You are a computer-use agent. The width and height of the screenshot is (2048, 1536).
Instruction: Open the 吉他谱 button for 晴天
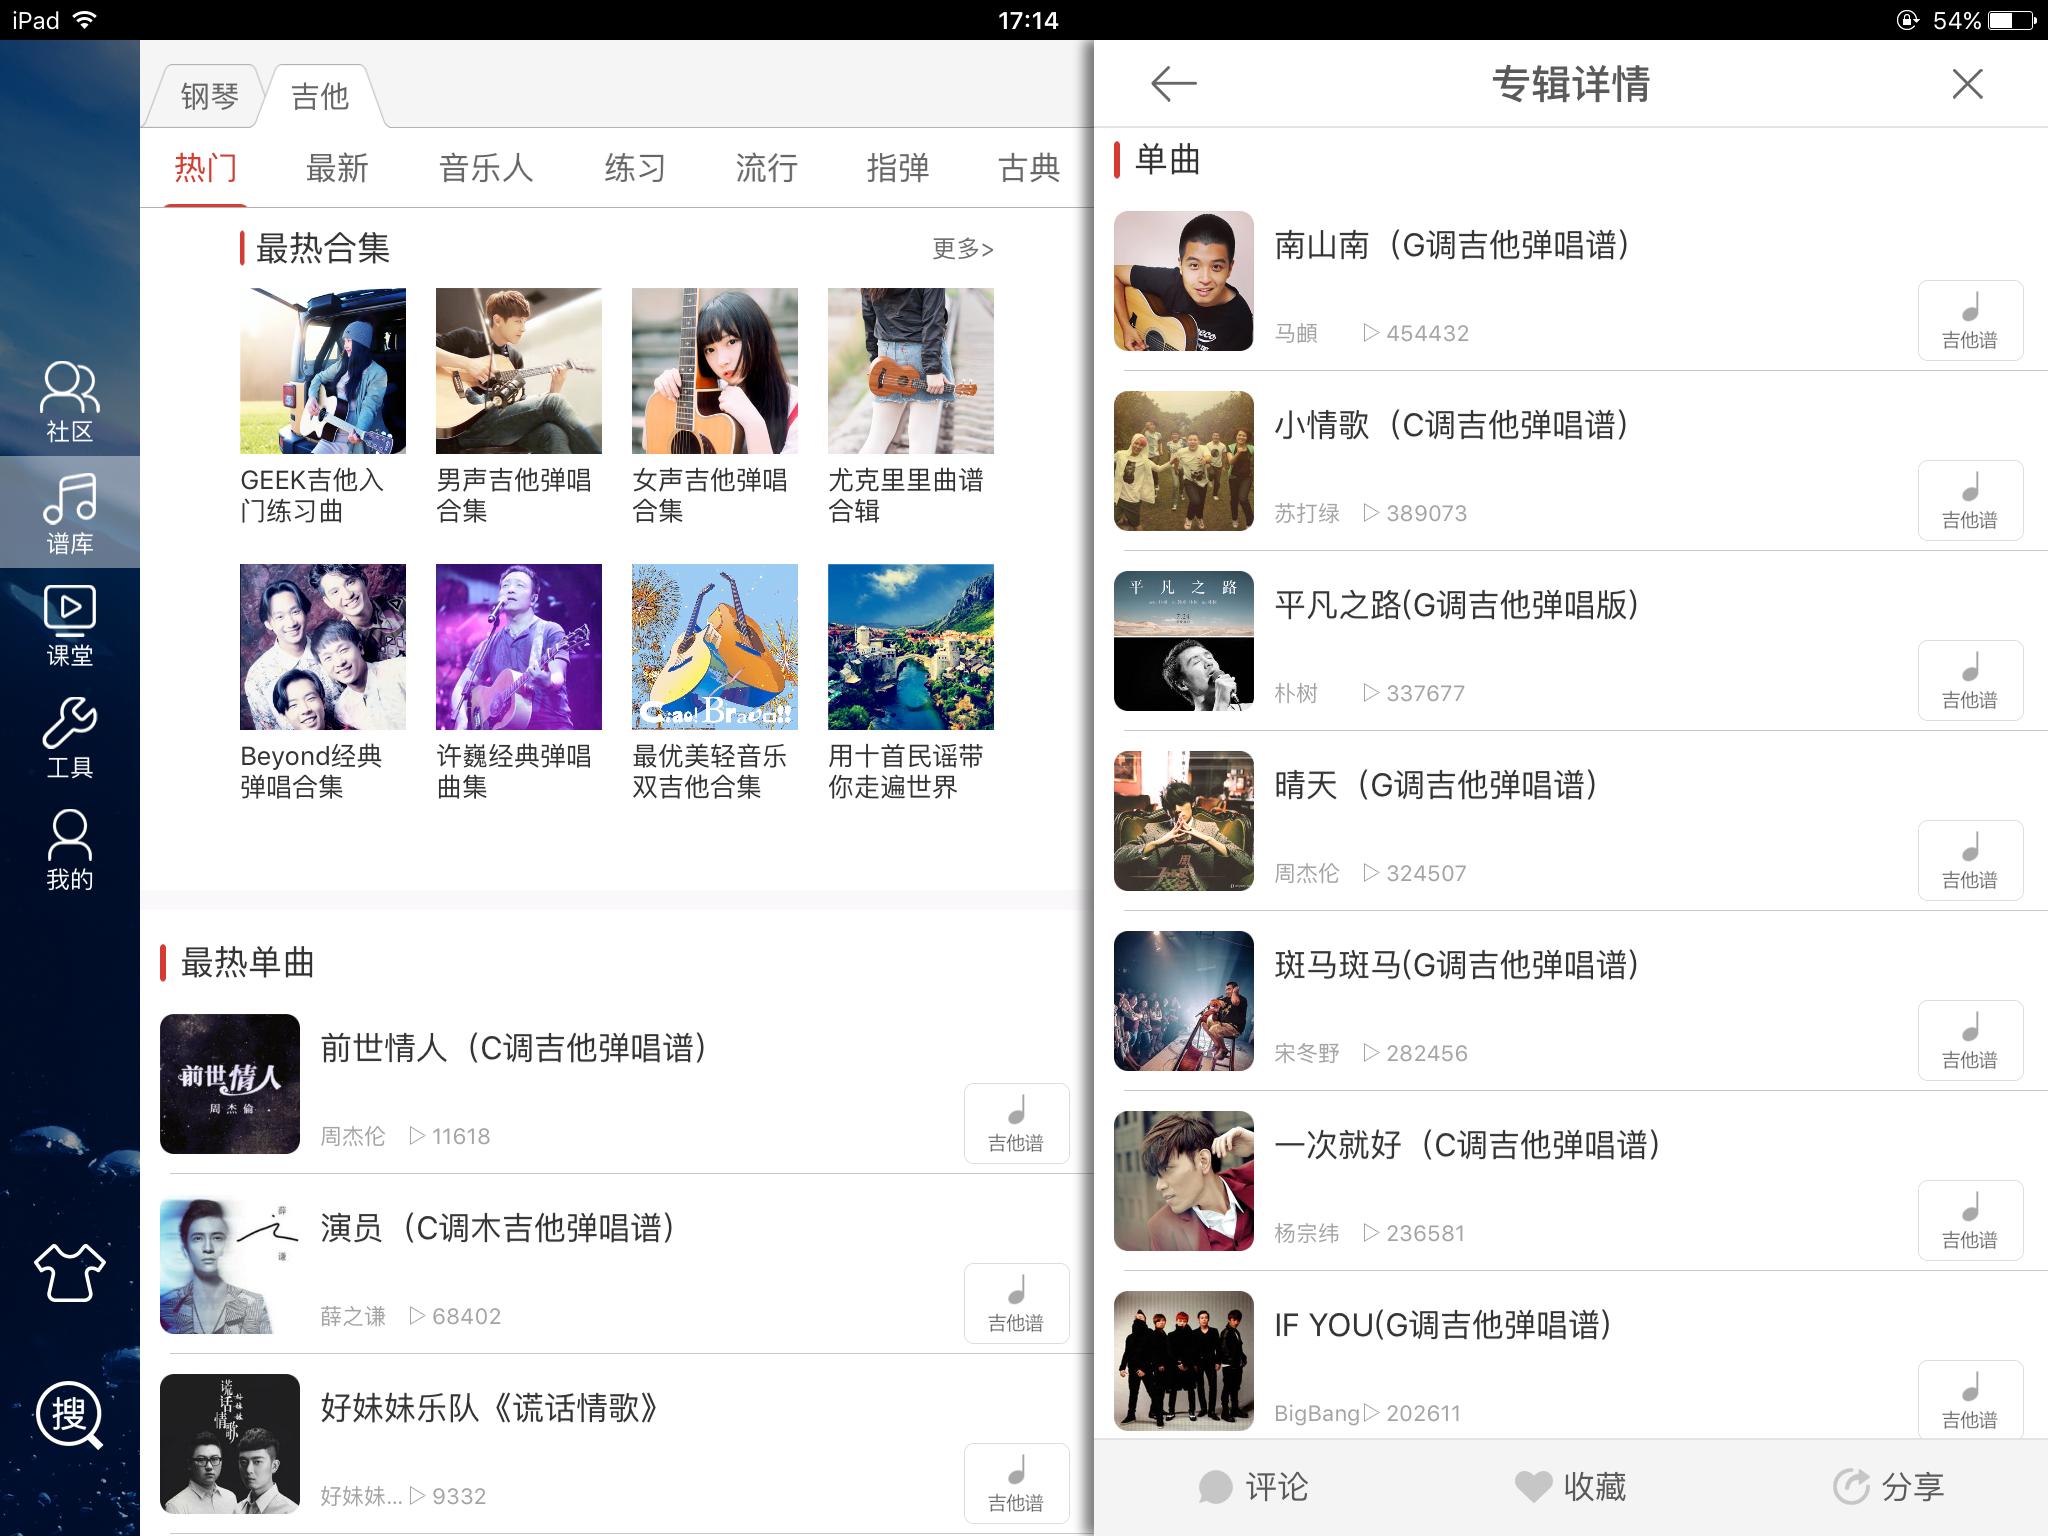(x=1969, y=860)
